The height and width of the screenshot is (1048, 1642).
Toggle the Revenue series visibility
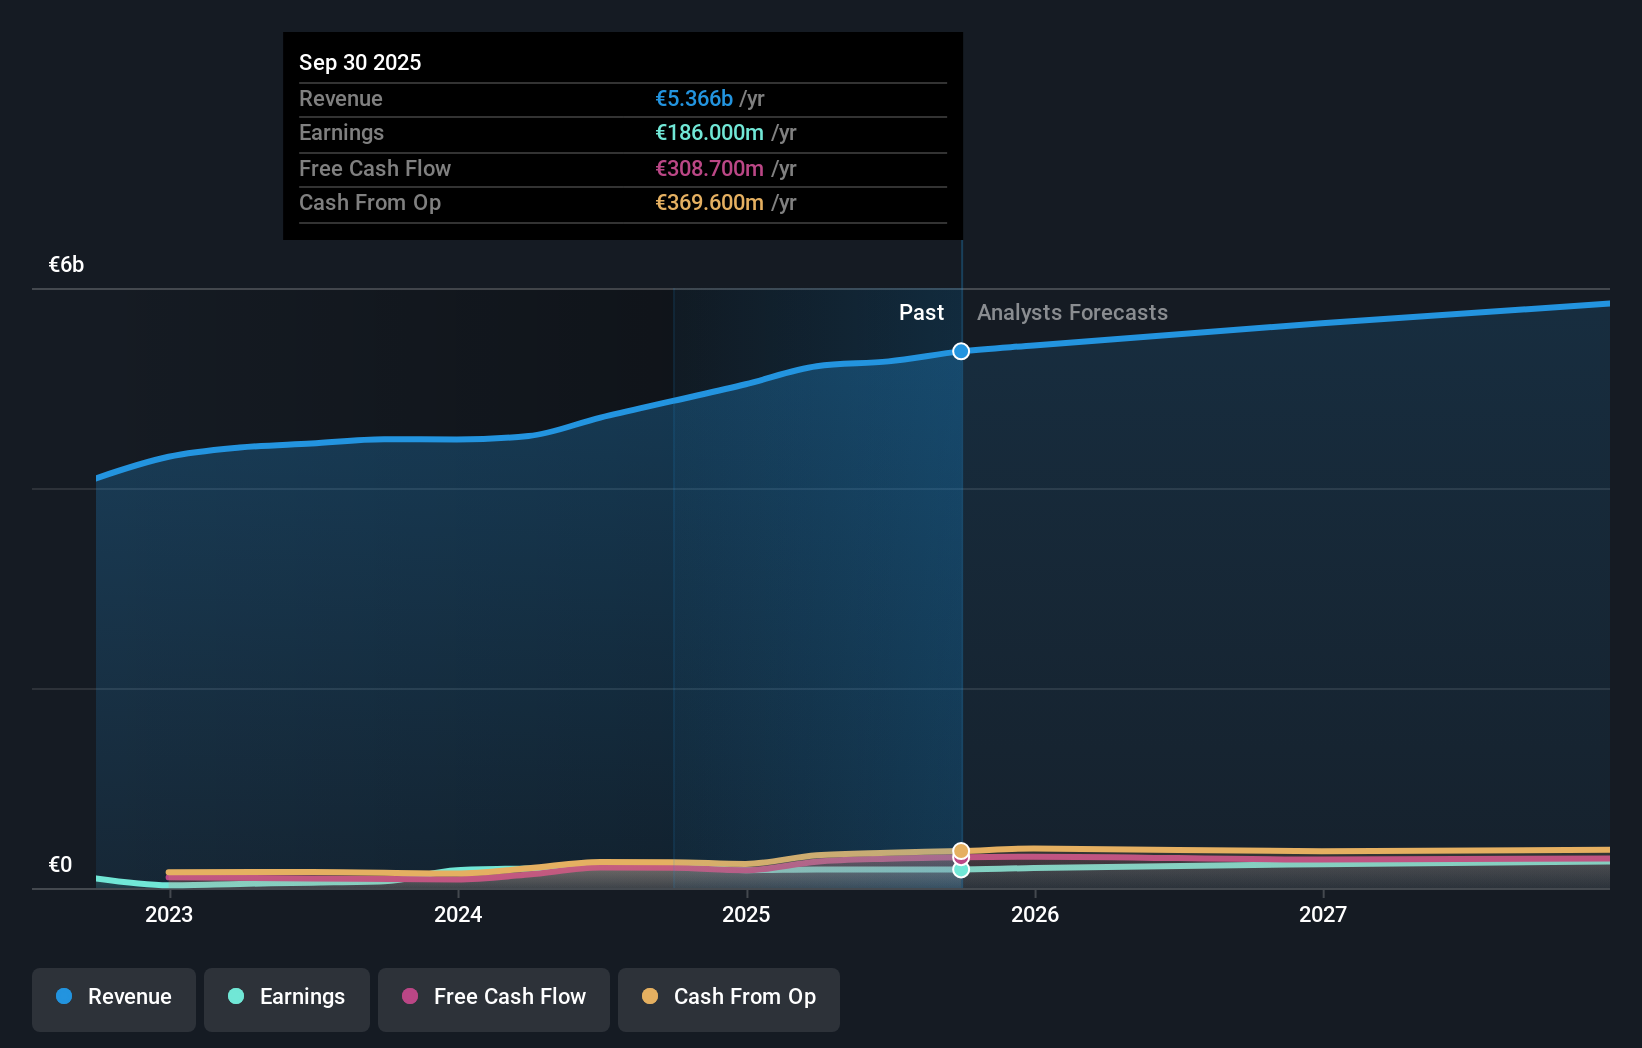point(113,998)
